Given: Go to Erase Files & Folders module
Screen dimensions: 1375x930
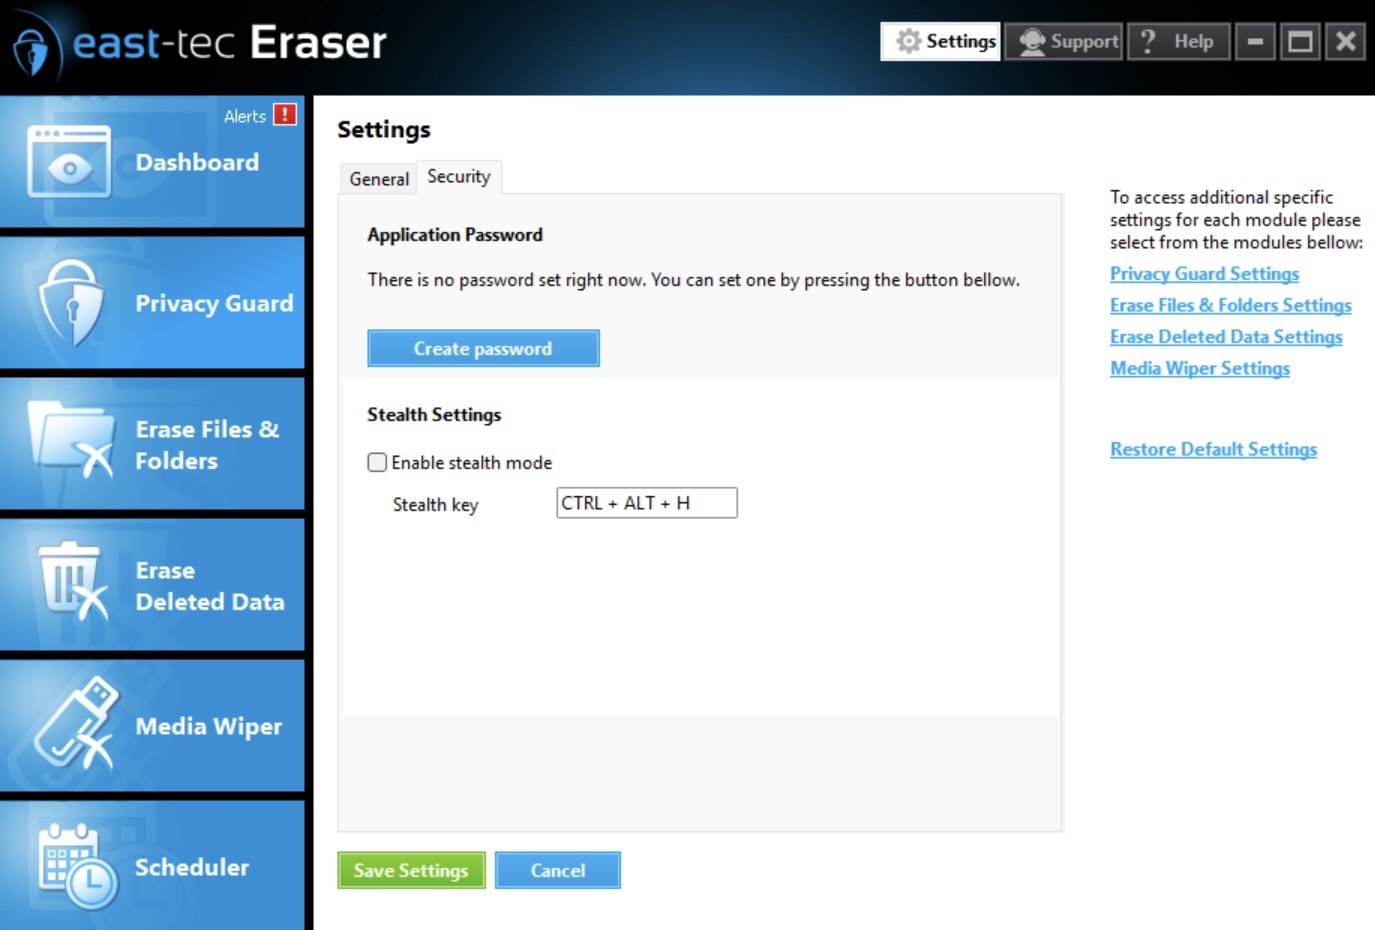Looking at the screenshot, I should [x=152, y=444].
